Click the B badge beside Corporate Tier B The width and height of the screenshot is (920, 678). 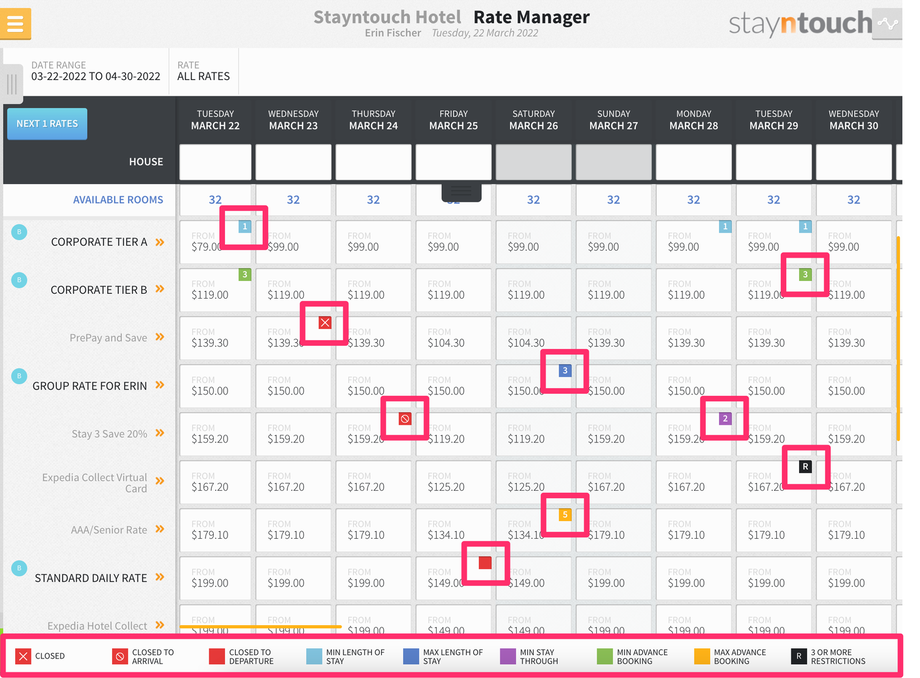tap(19, 280)
